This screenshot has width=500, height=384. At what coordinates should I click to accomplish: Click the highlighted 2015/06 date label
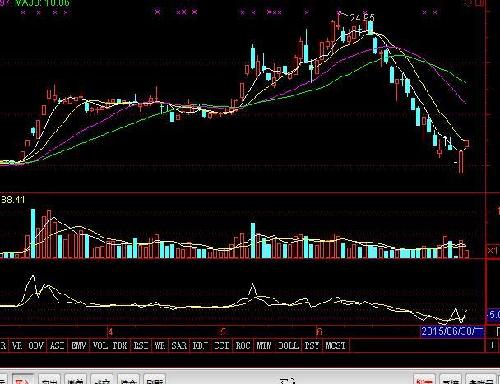pos(452,331)
